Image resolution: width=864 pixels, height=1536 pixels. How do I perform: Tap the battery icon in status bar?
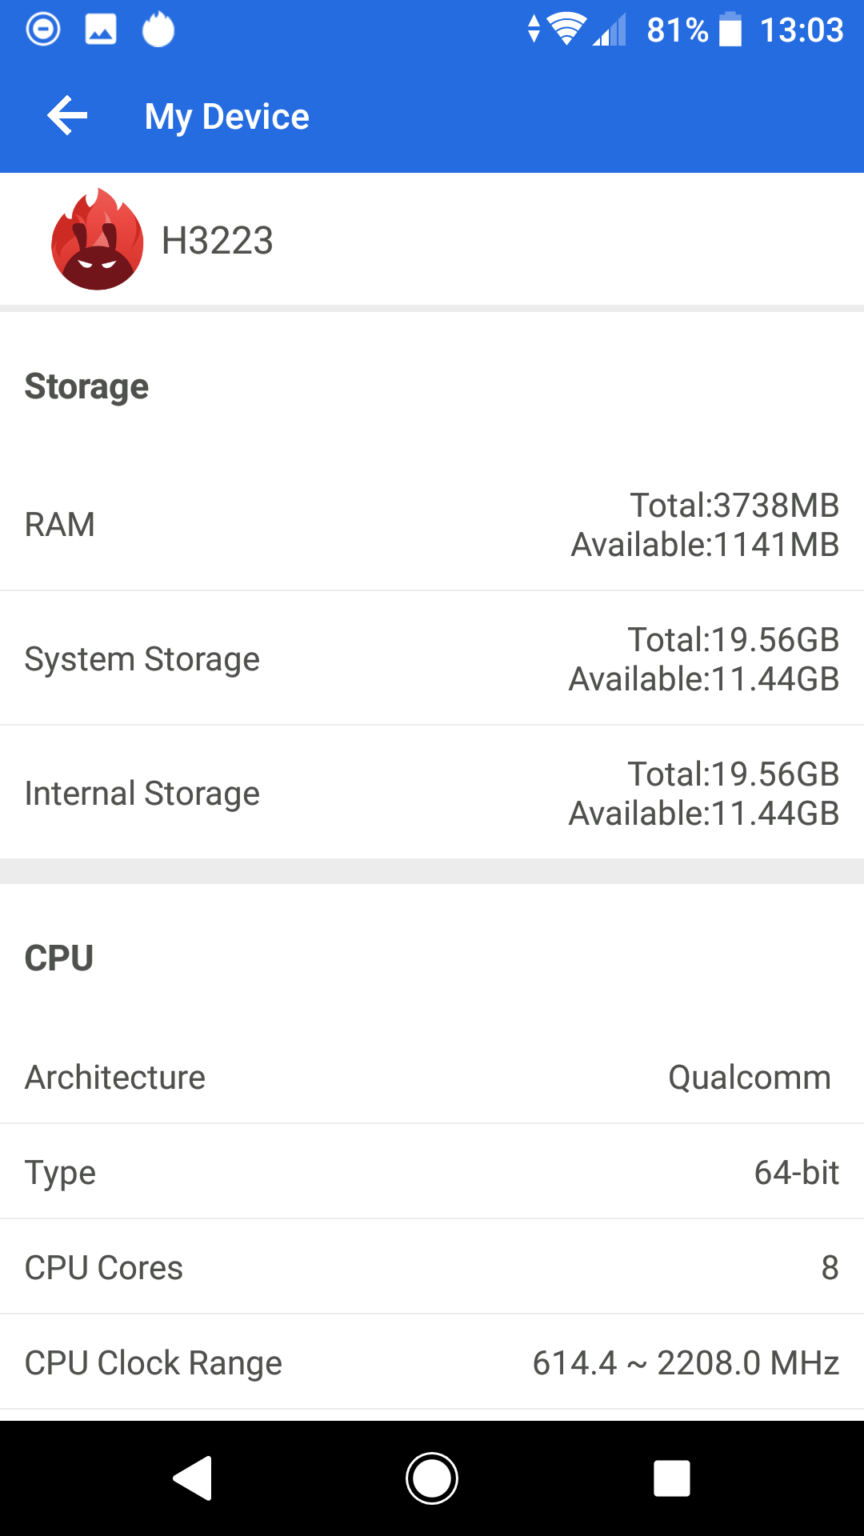pyautogui.click(x=731, y=30)
